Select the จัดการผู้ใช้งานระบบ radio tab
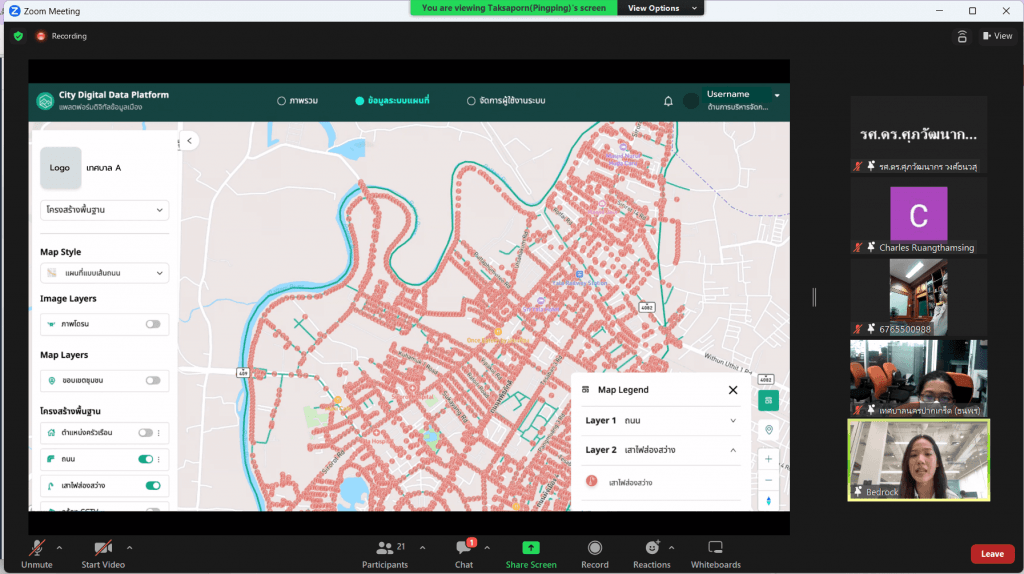This screenshot has width=1024, height=574. pos(506,101)
